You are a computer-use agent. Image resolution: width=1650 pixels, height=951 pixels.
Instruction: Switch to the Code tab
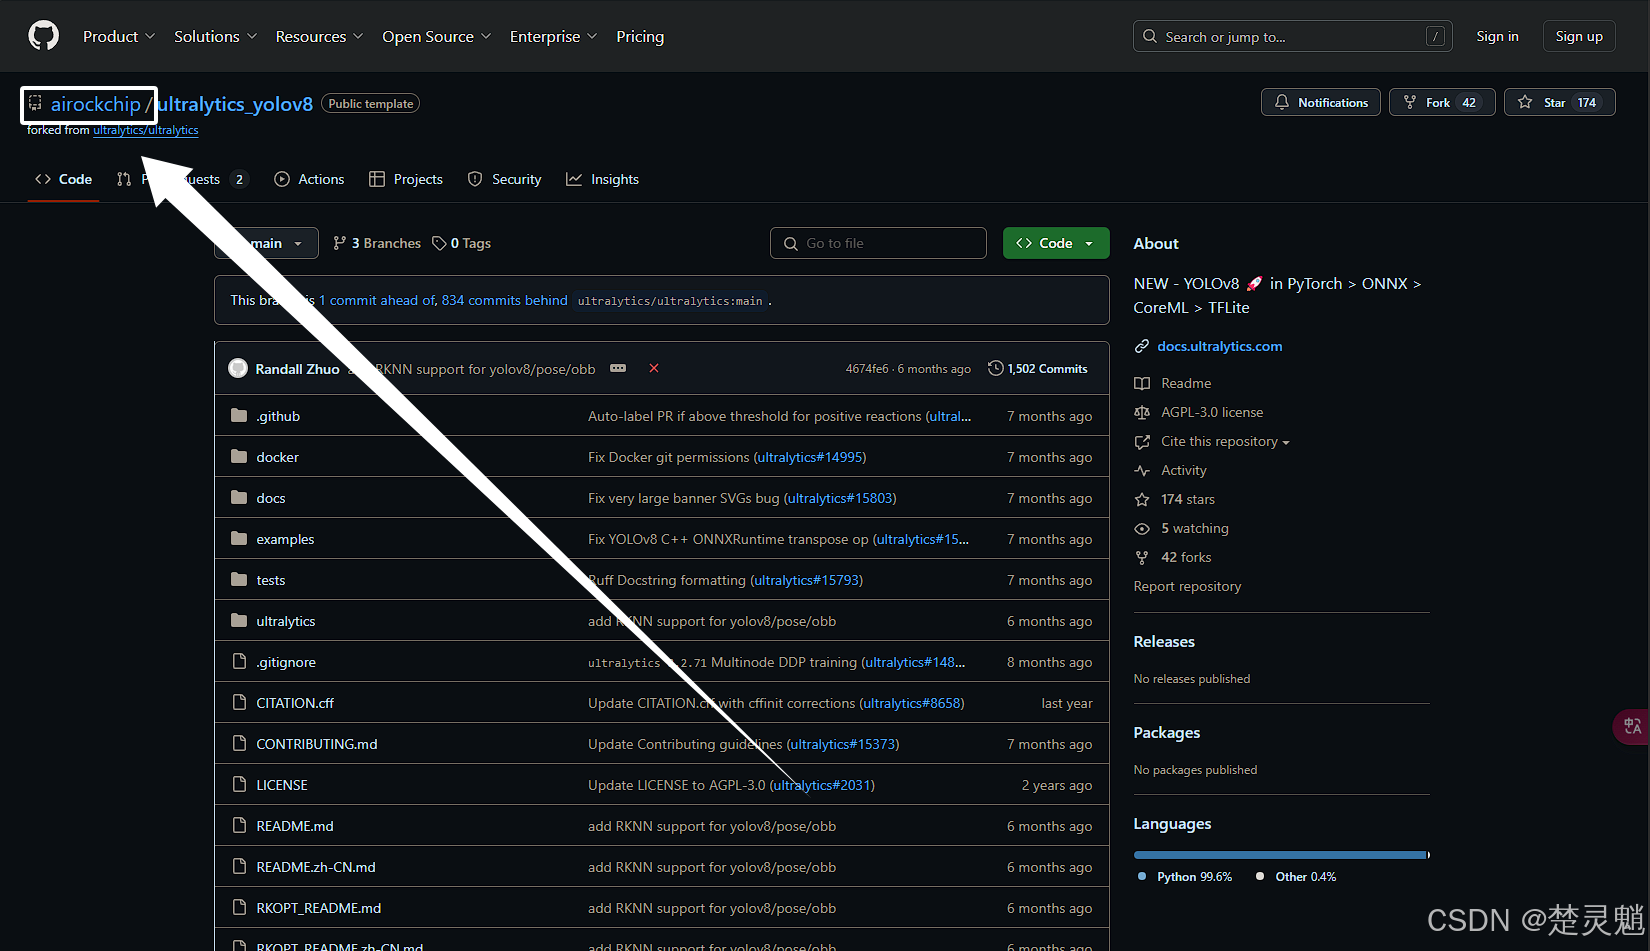click(x=64, y=179)
